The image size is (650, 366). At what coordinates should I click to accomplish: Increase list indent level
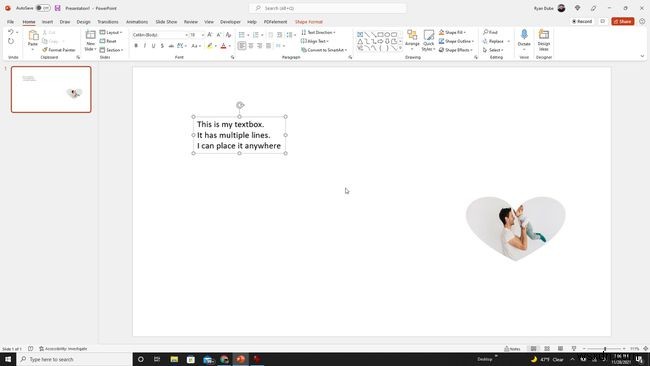coord(279,35)
